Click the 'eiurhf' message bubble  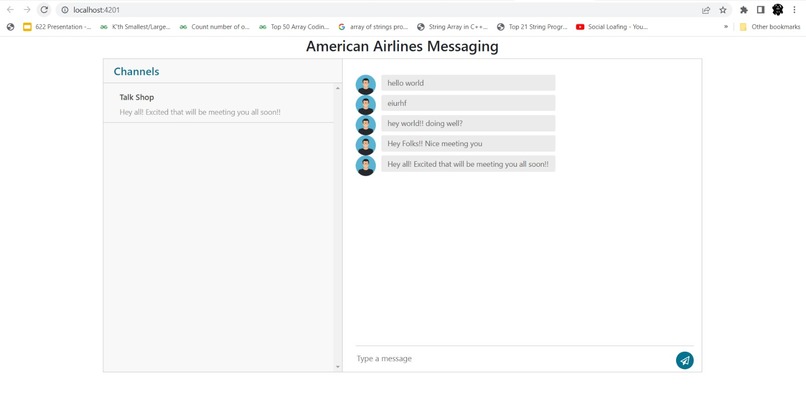click(x=468, y=103)
